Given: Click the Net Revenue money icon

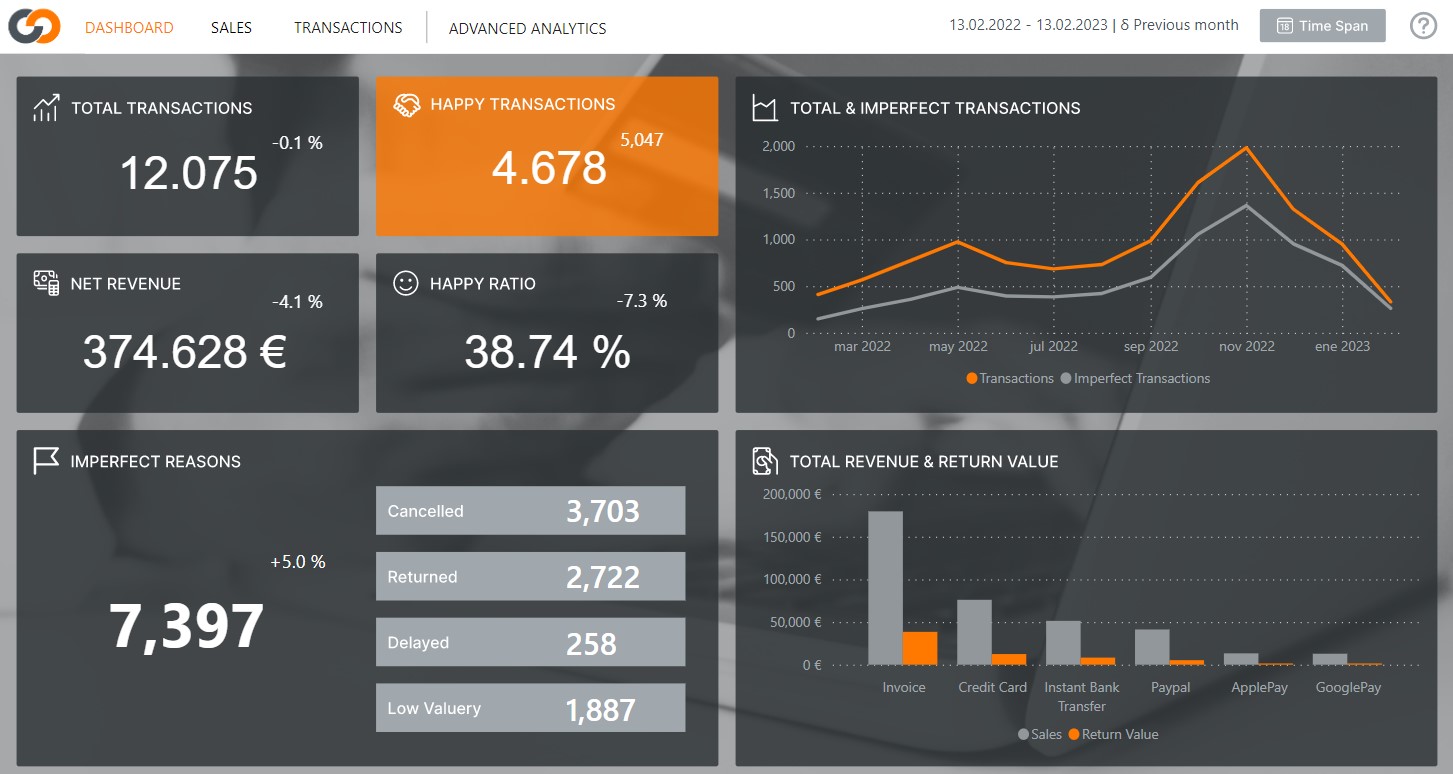Looking at the screenshot, I should click(46, 283).
